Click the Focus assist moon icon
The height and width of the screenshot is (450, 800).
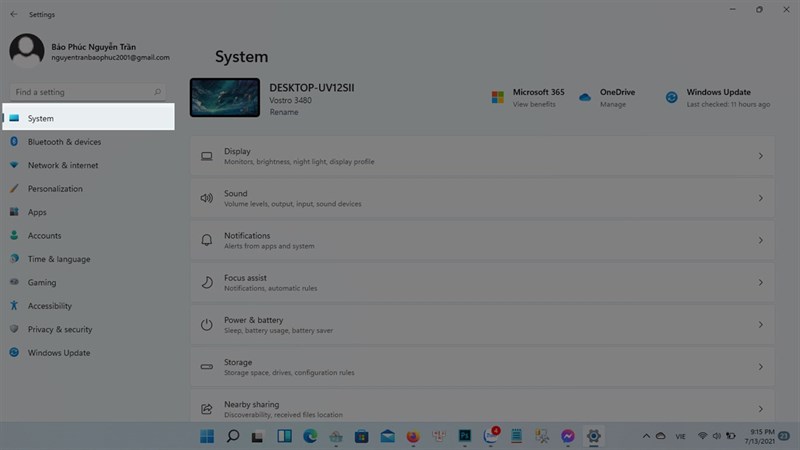click(x=207, y=282)
